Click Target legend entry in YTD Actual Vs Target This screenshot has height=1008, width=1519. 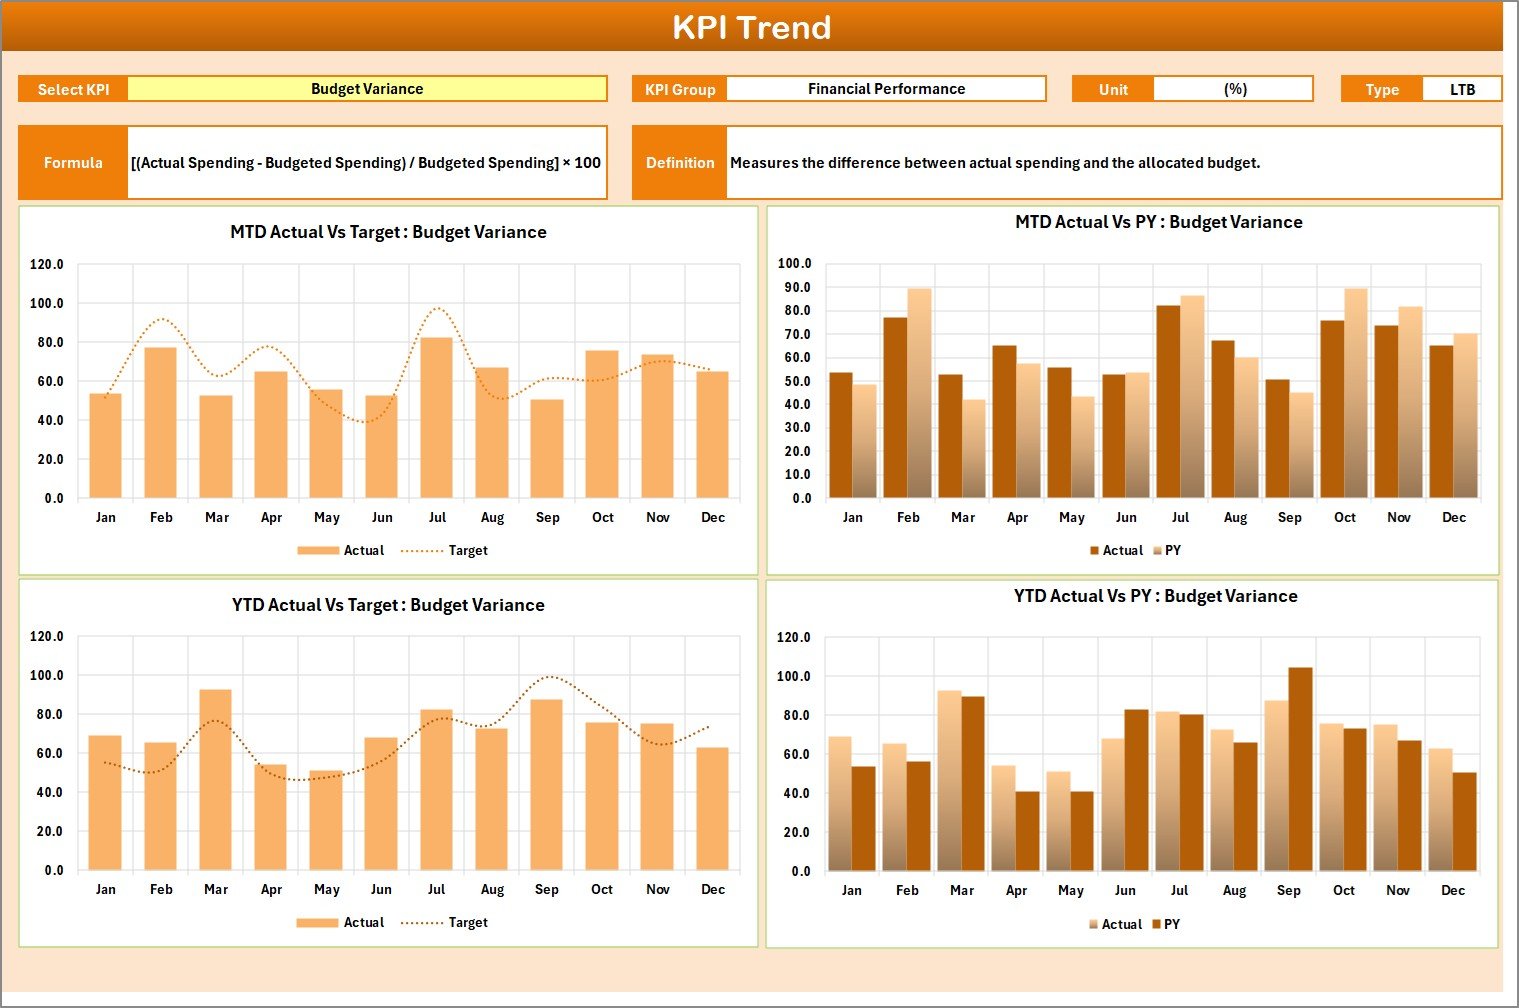tap(467, 923)
